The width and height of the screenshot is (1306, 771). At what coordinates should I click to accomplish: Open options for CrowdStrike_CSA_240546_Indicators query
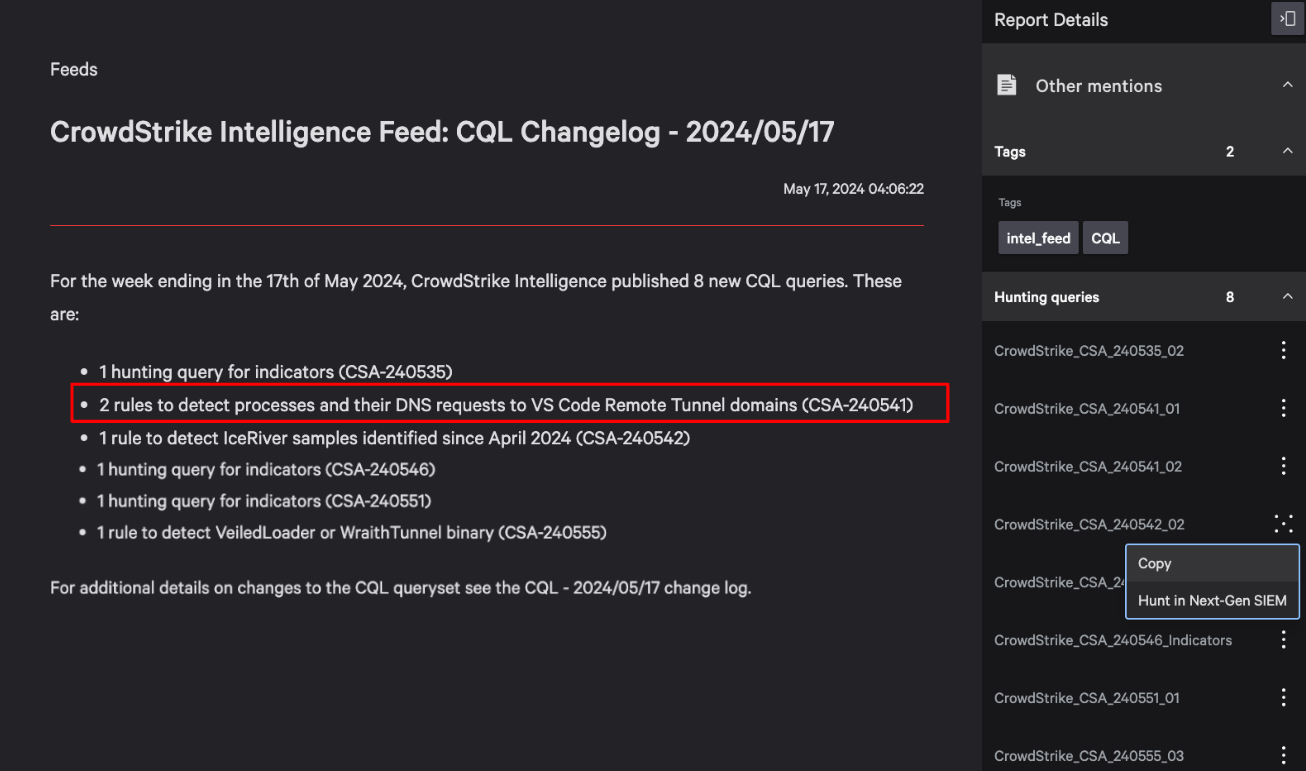pos(1284,640)
